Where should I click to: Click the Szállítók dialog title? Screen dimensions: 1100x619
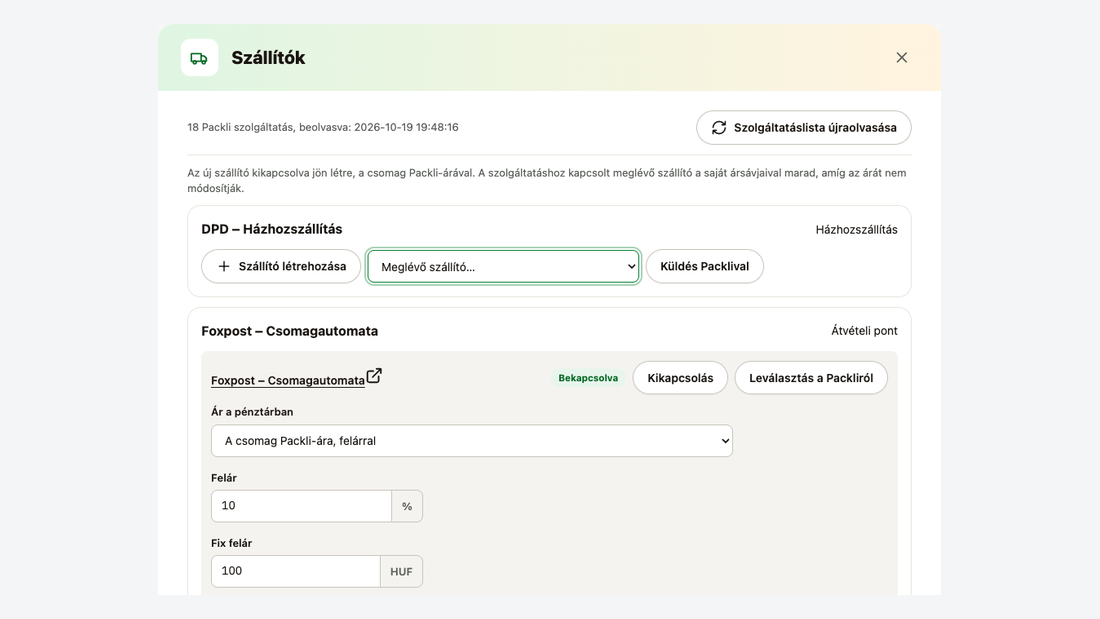[x=268, y=58]
